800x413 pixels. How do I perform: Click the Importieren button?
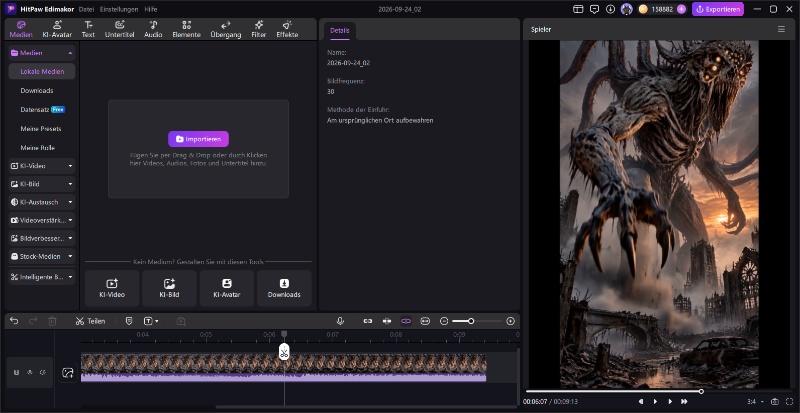(198, 139)
